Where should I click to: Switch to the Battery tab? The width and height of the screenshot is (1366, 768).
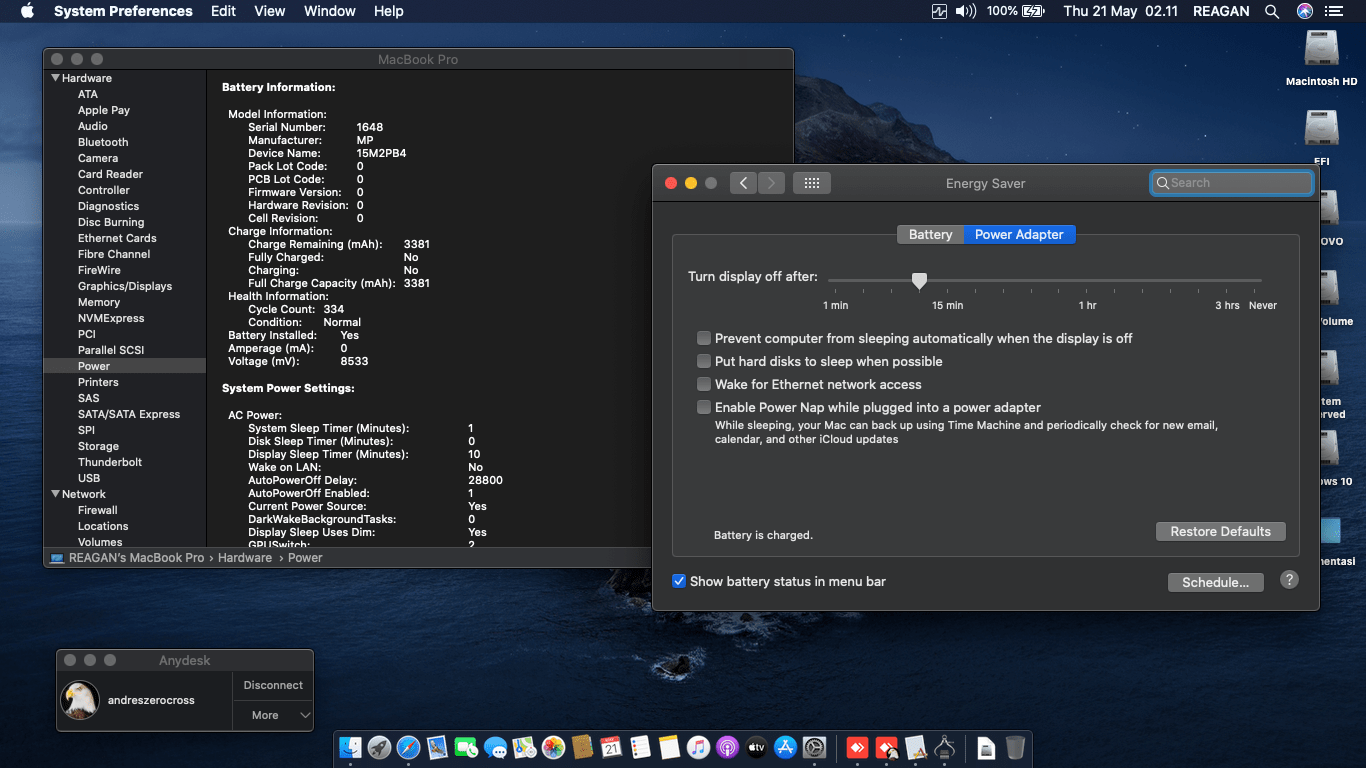[x=930, y=234]
